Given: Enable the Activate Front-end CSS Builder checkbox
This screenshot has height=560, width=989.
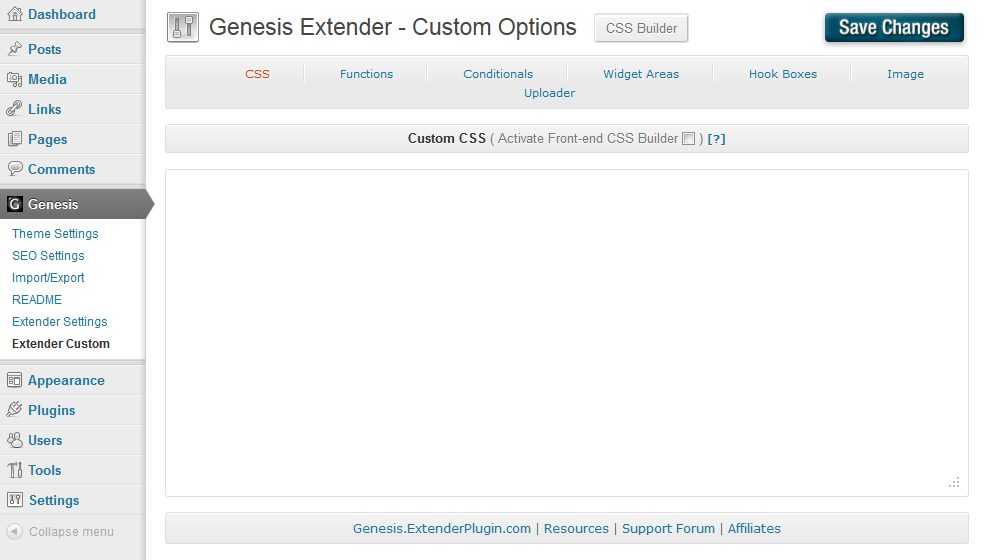Looking at the screenshot, I should click(x=688, y=139).
